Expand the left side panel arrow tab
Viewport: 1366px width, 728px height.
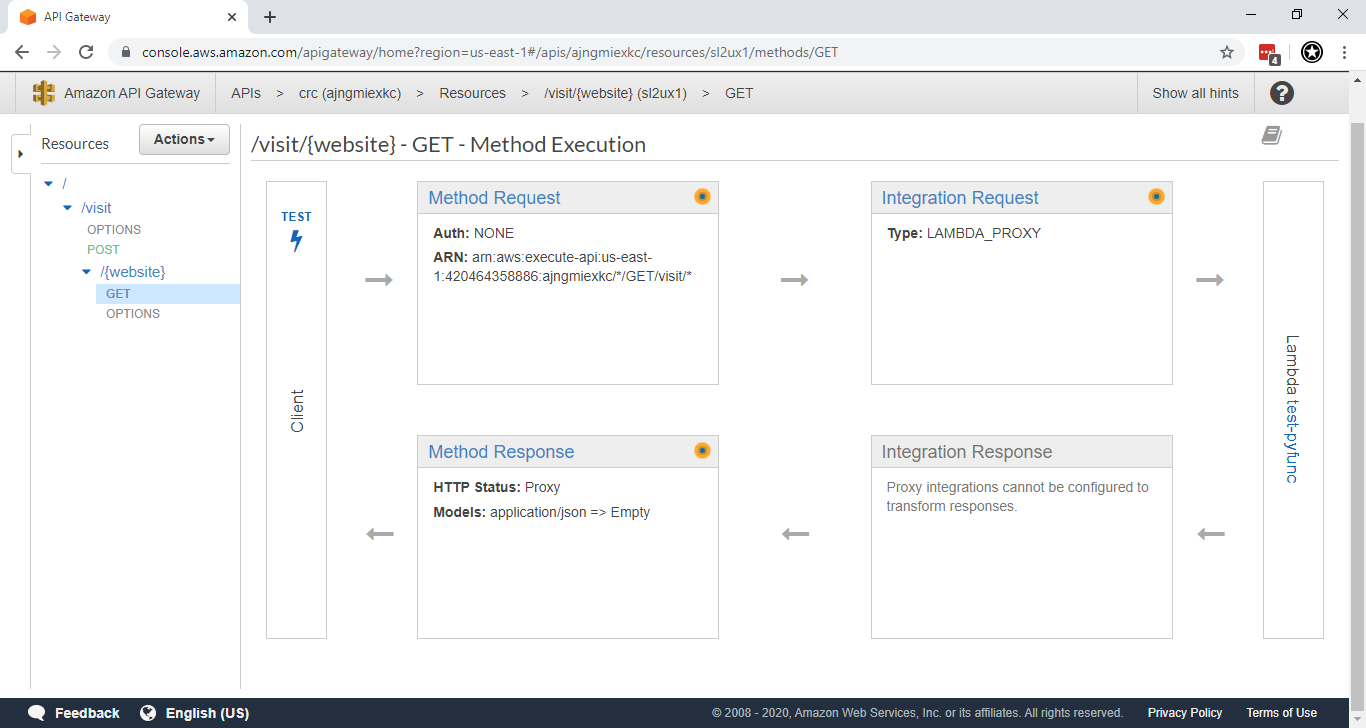20,154
